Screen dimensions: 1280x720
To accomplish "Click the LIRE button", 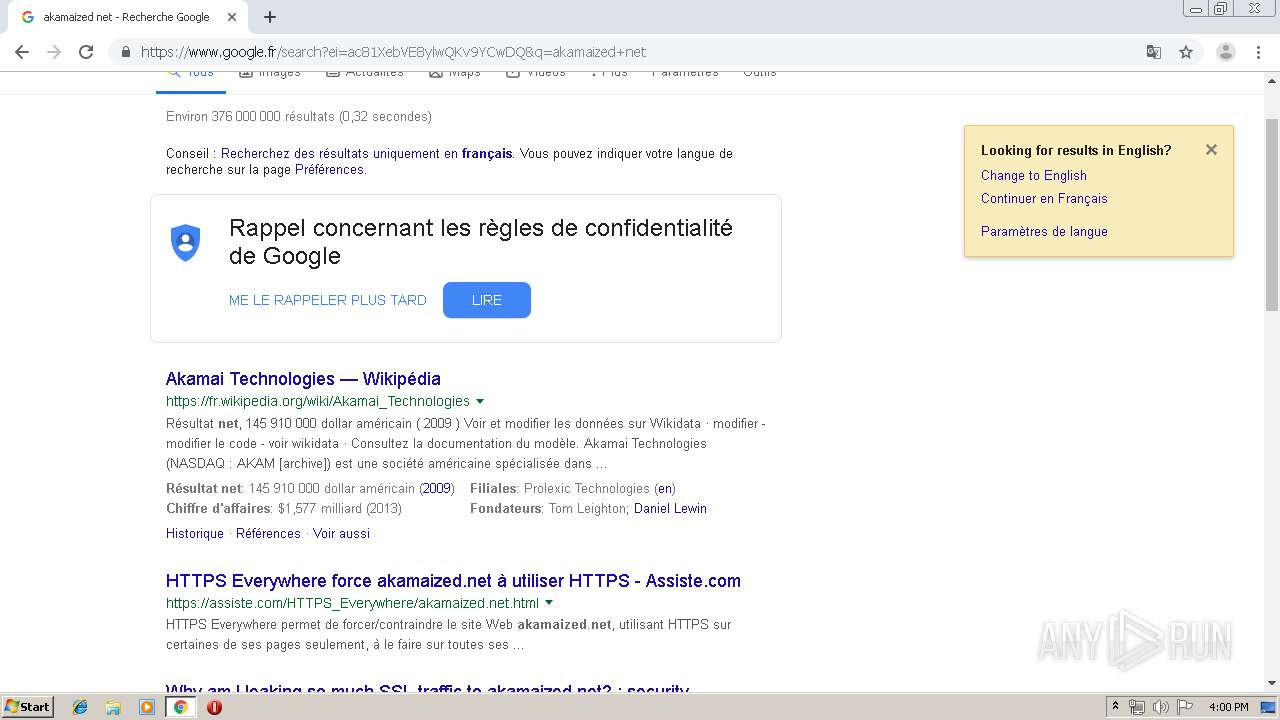I will pos(487,300).
